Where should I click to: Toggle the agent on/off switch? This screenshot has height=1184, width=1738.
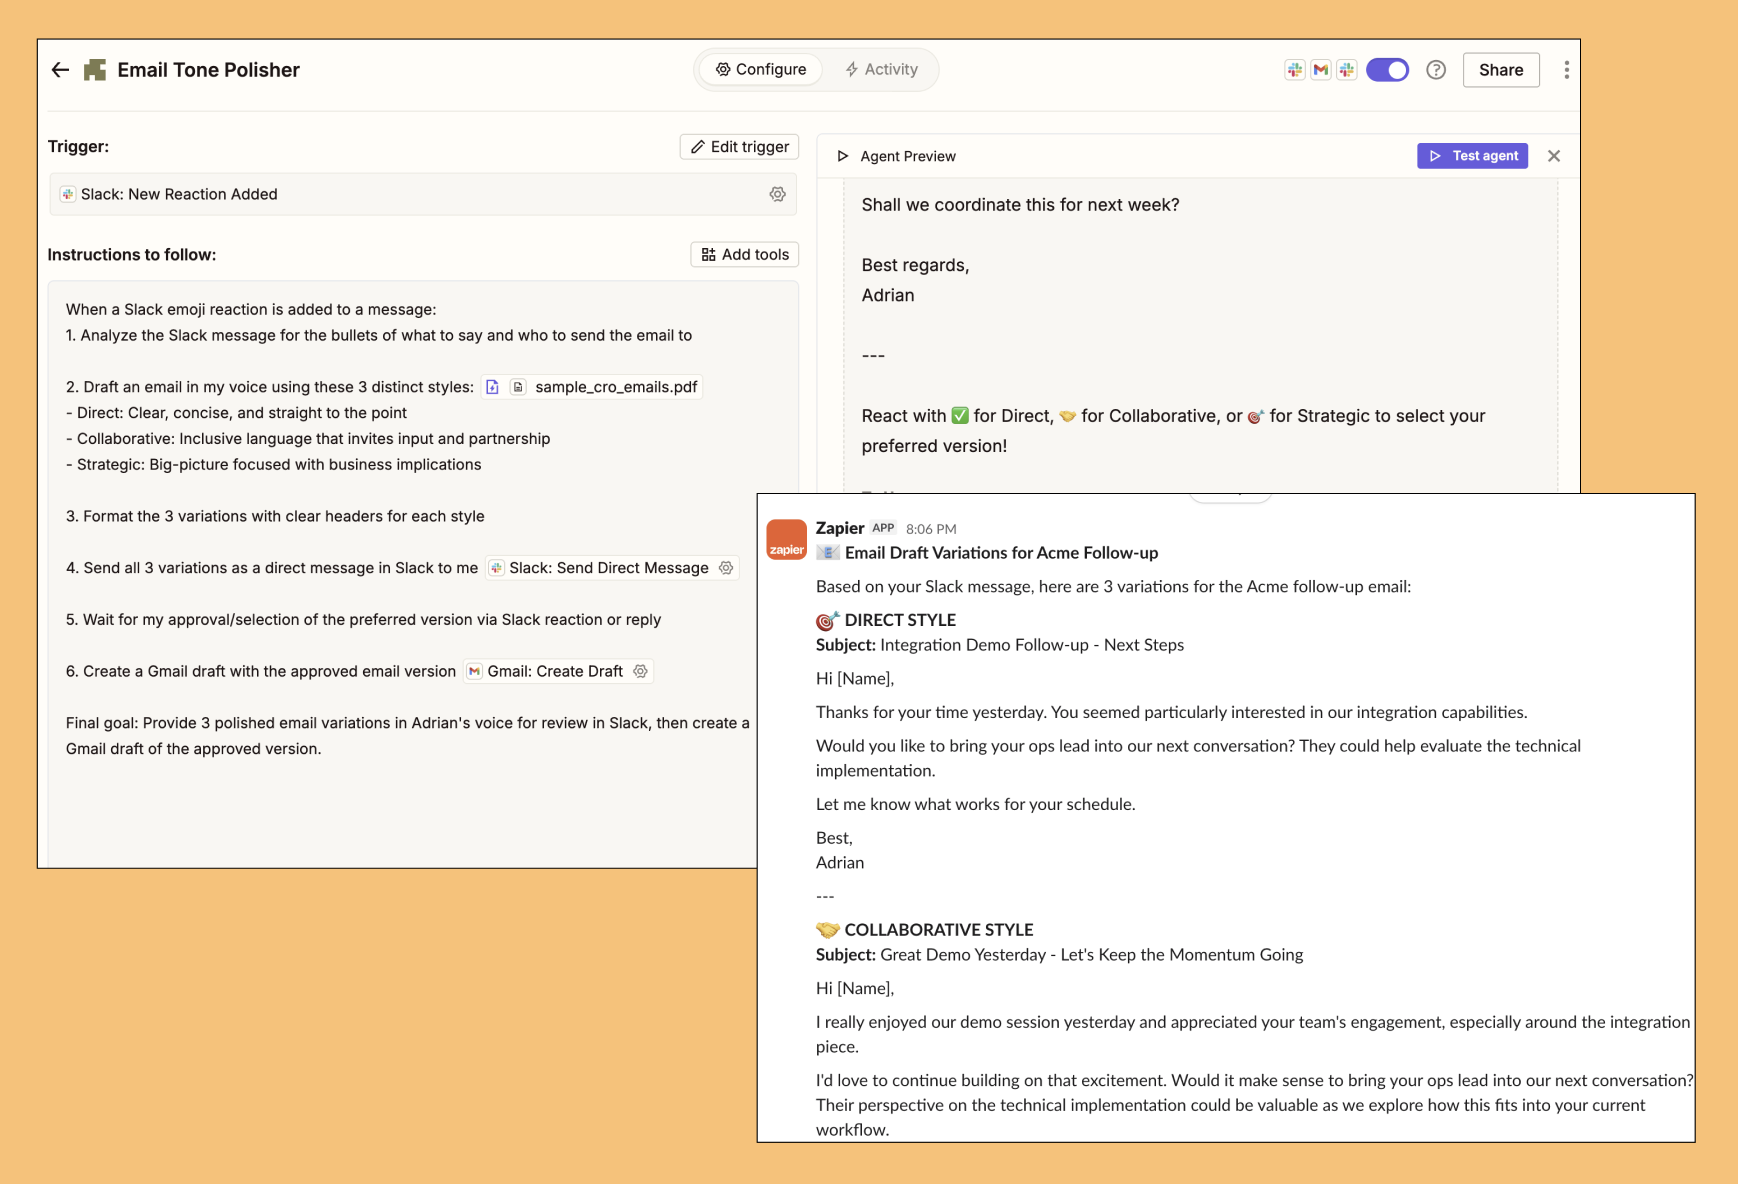point(1387,70)
